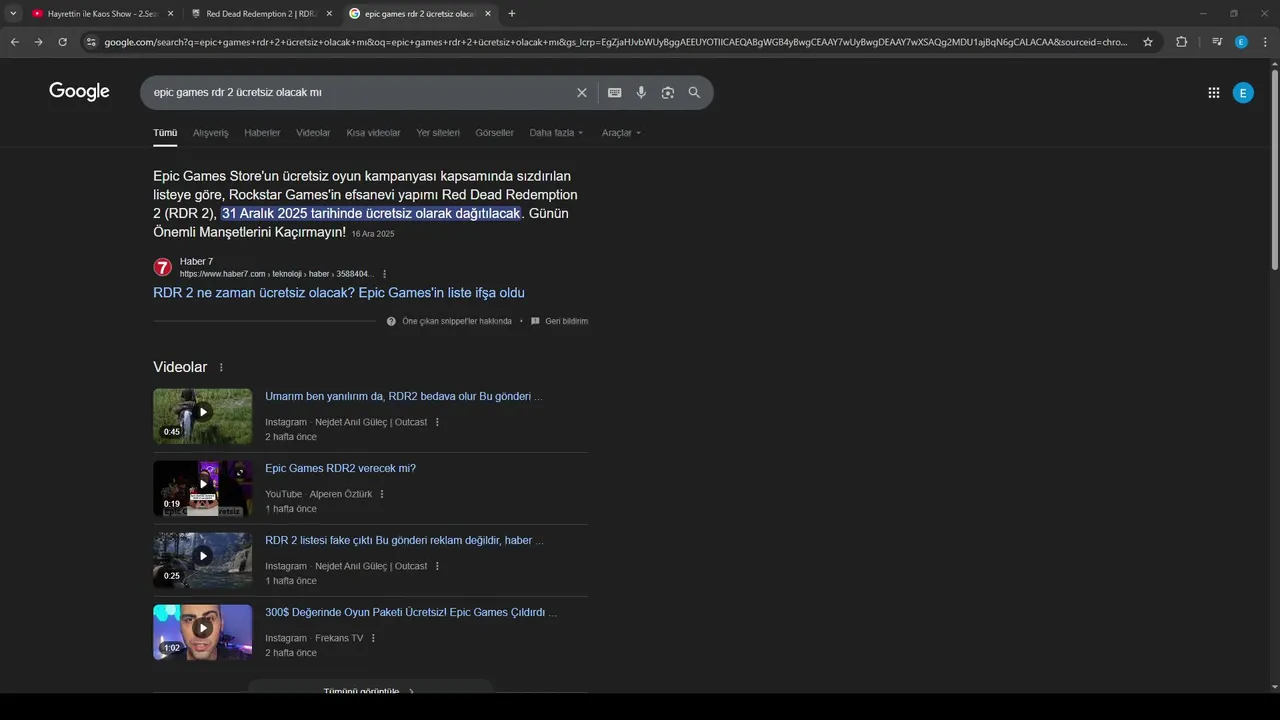
Task: Expand the Araçlar dropdown
Action: point(621,133)
